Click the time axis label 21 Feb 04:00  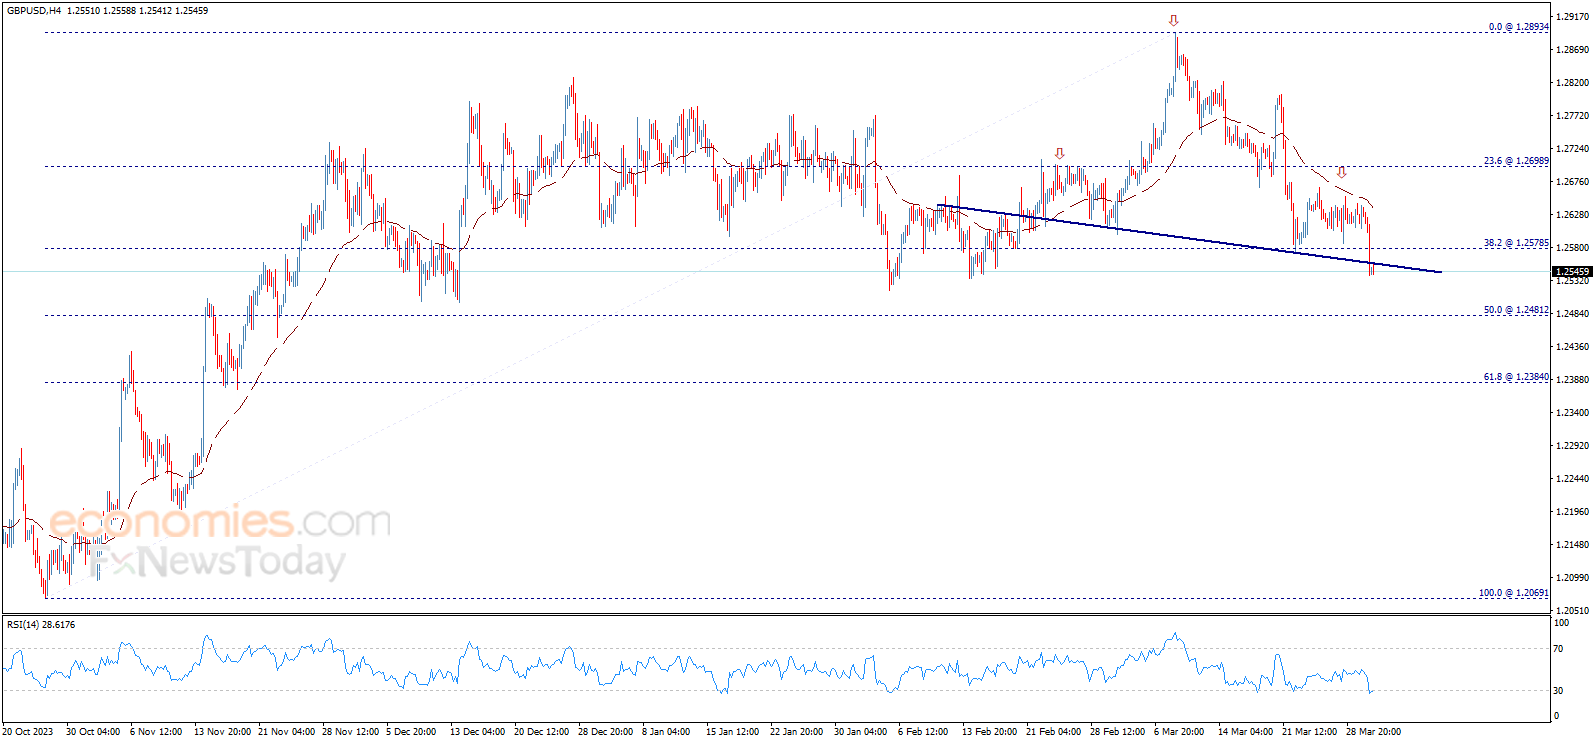(x=1054, y=732)
